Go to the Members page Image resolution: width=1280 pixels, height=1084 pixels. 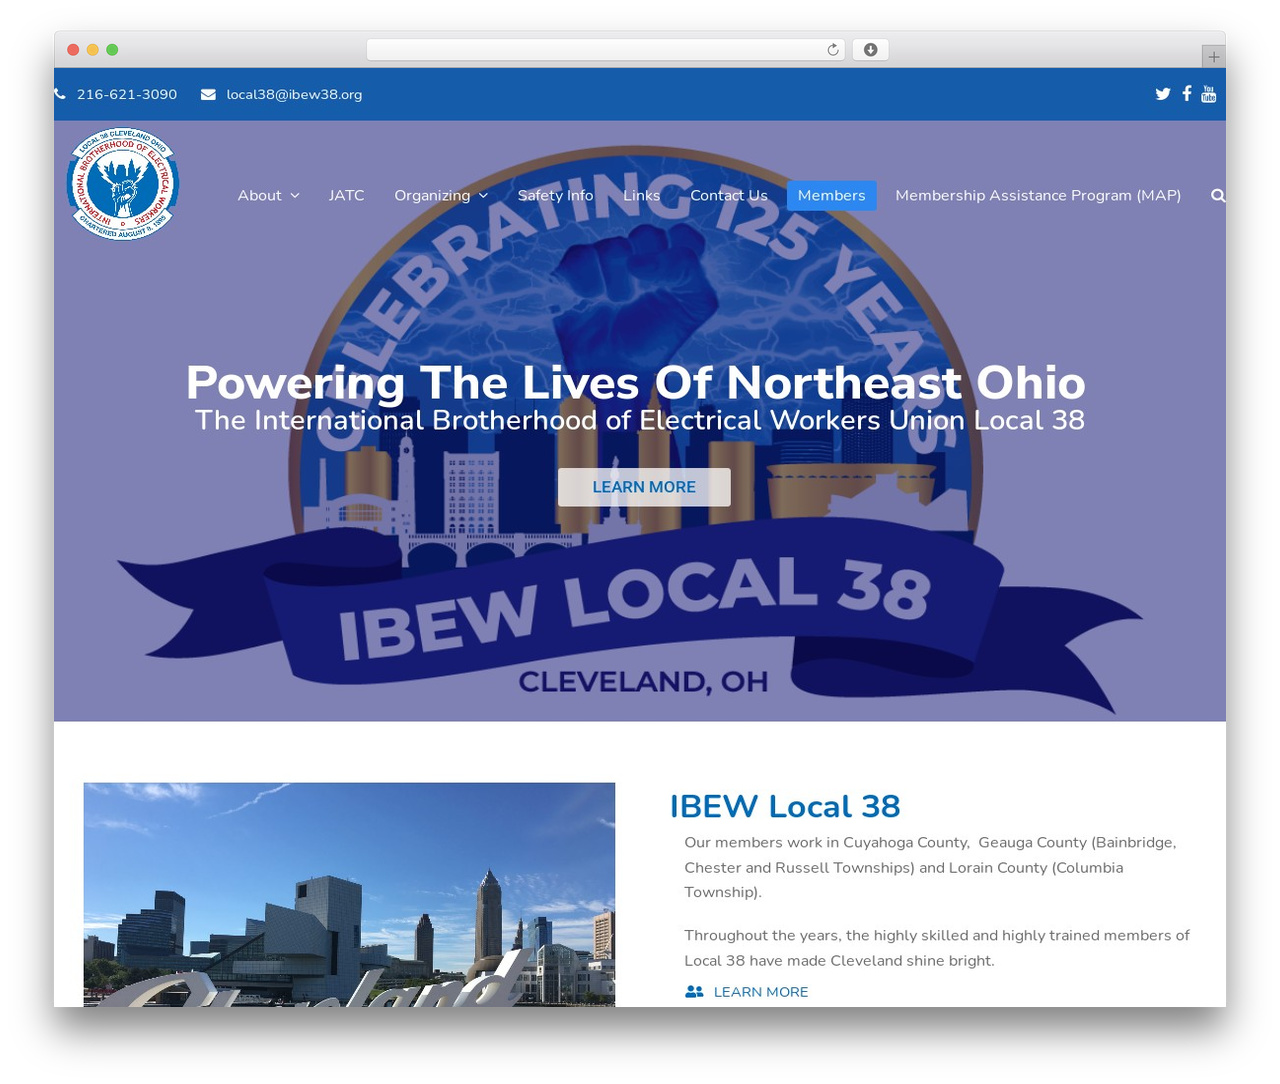click(832, 196)
